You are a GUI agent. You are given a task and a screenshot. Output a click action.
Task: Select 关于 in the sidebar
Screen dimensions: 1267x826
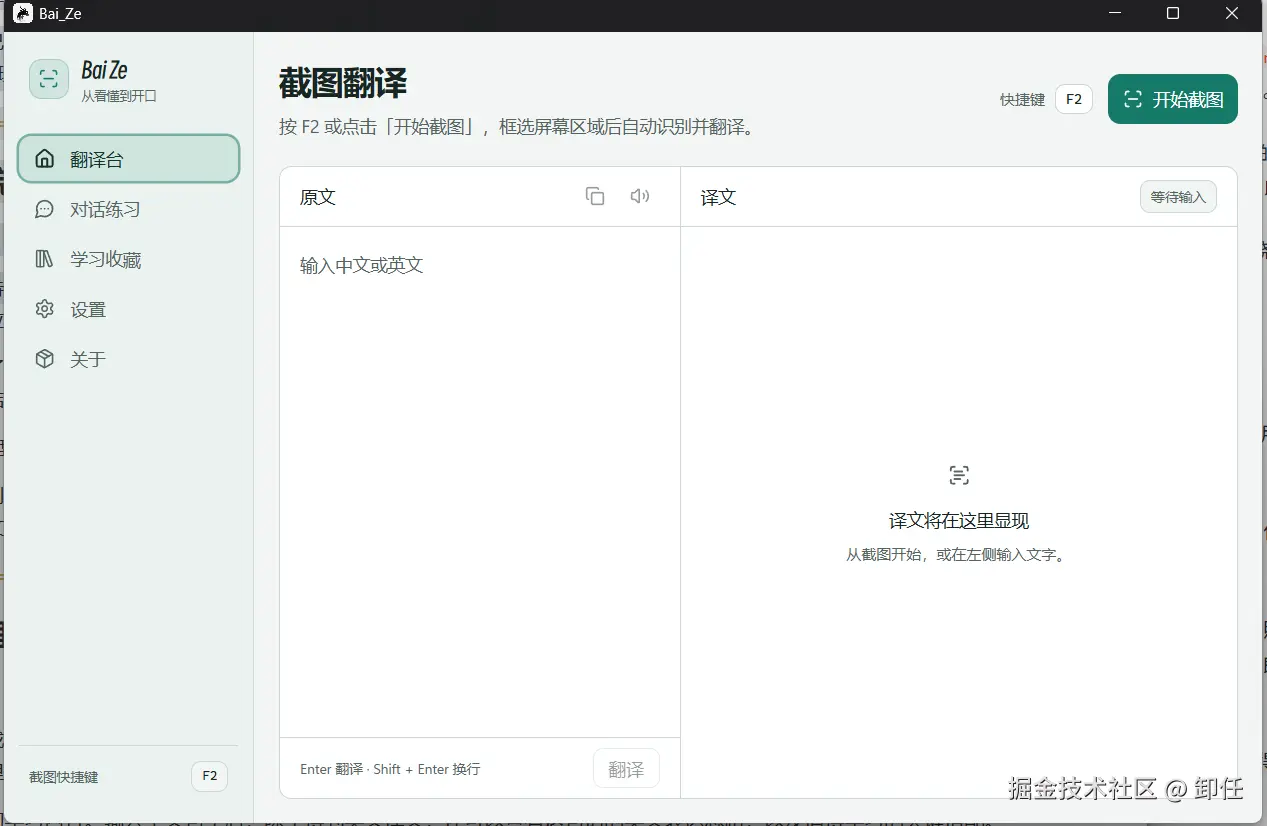coord(129,359)
